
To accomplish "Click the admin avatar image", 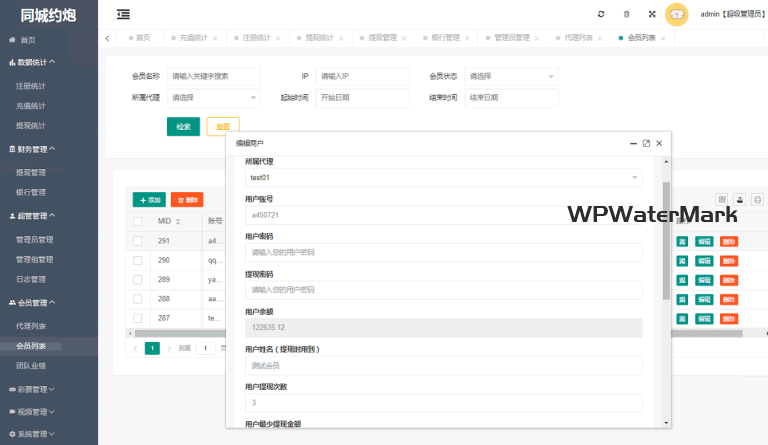I will [677, 14].
